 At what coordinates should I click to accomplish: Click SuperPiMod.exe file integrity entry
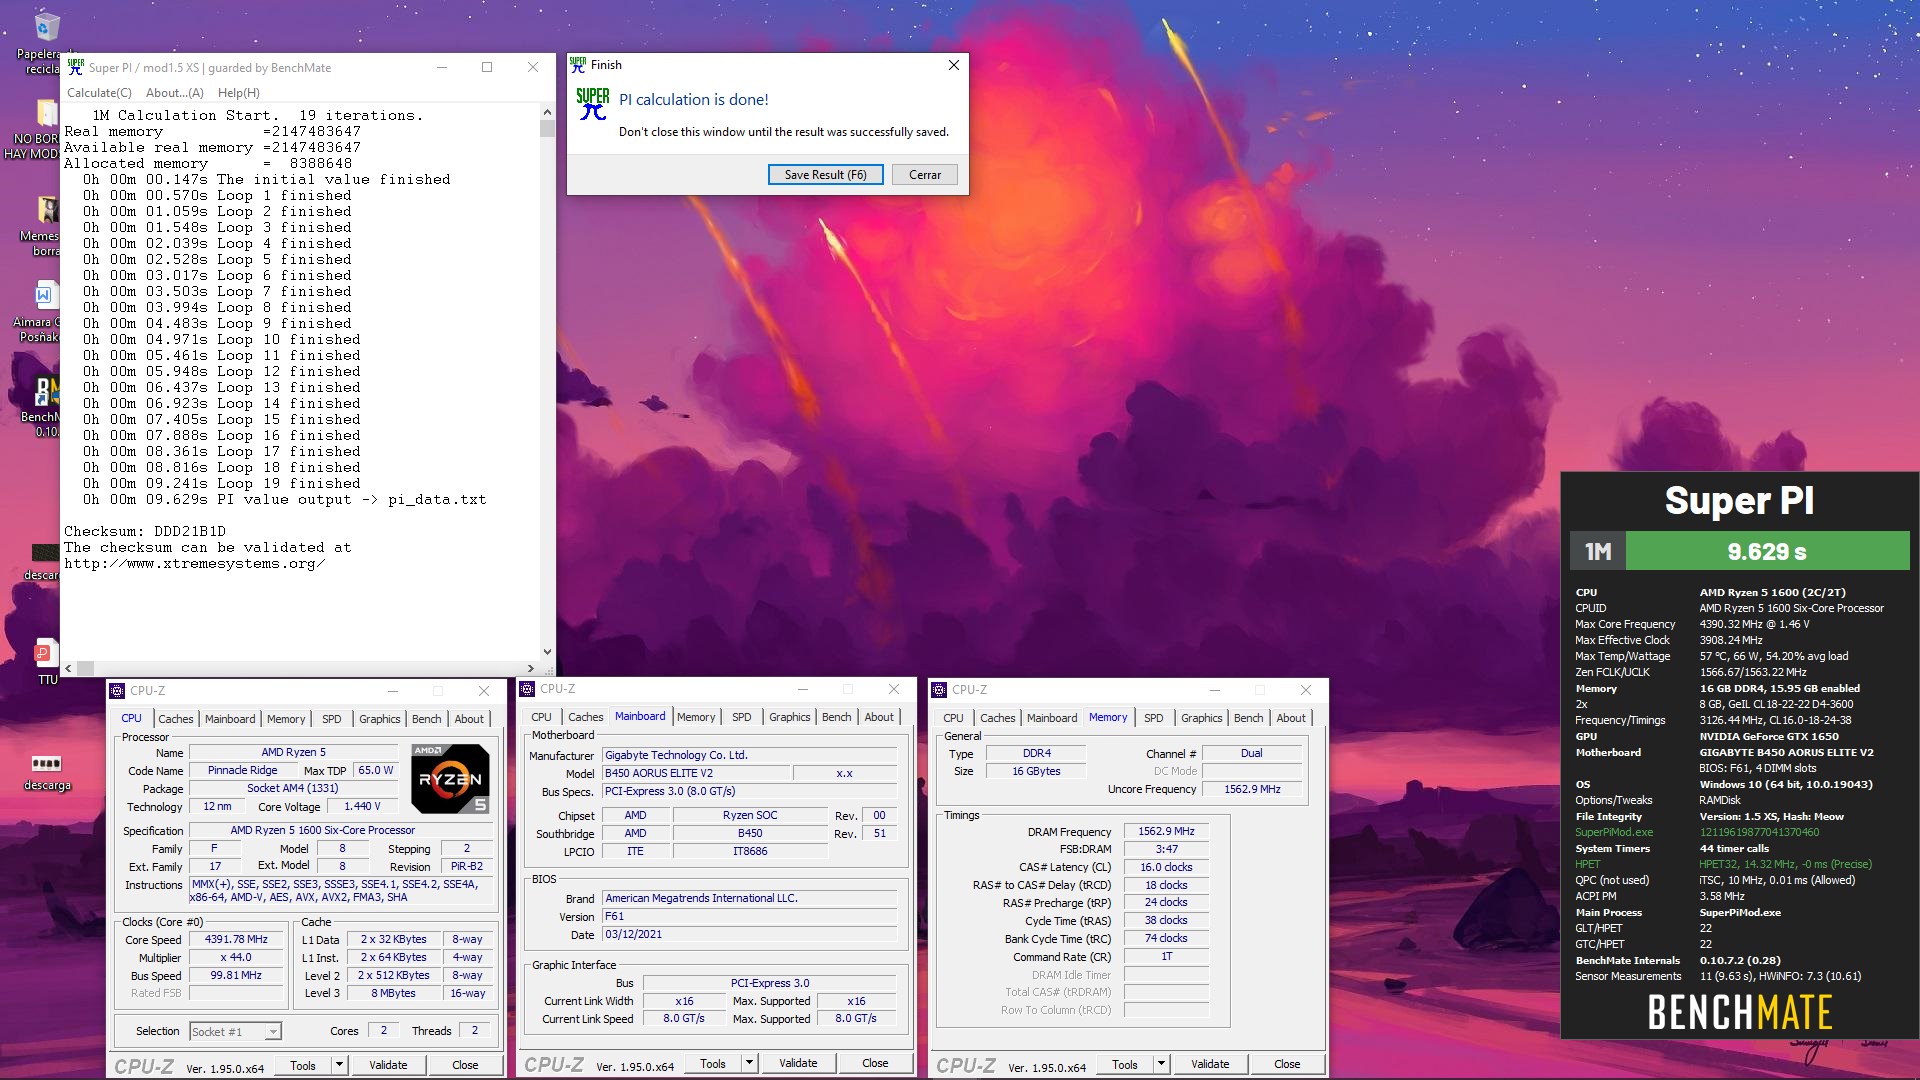(x=1614, y=832)
